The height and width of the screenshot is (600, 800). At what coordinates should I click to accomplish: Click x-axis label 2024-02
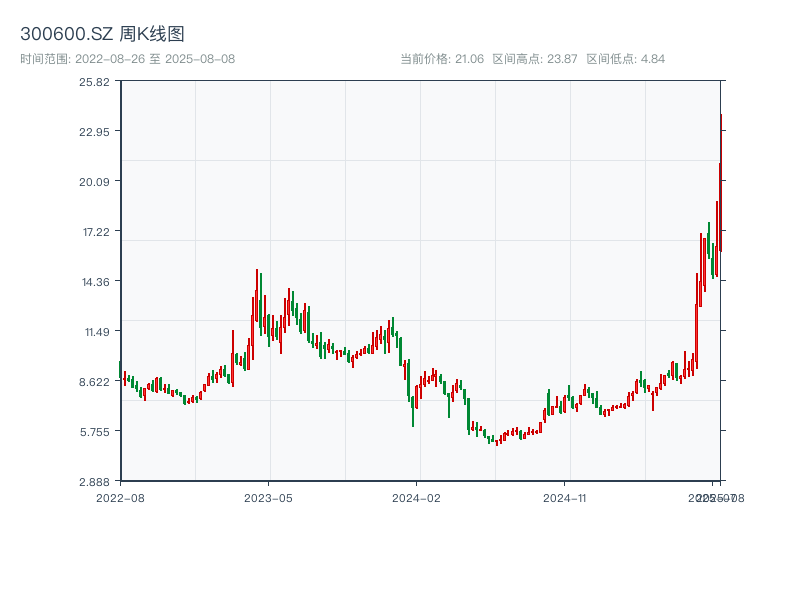[416, 498]
